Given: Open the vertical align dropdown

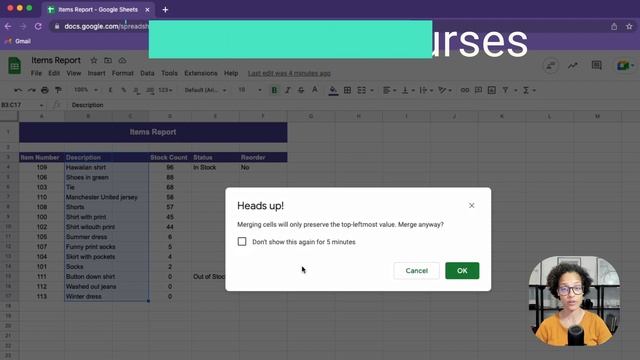Looking at the screenshot, I should [x=408, y=90].
